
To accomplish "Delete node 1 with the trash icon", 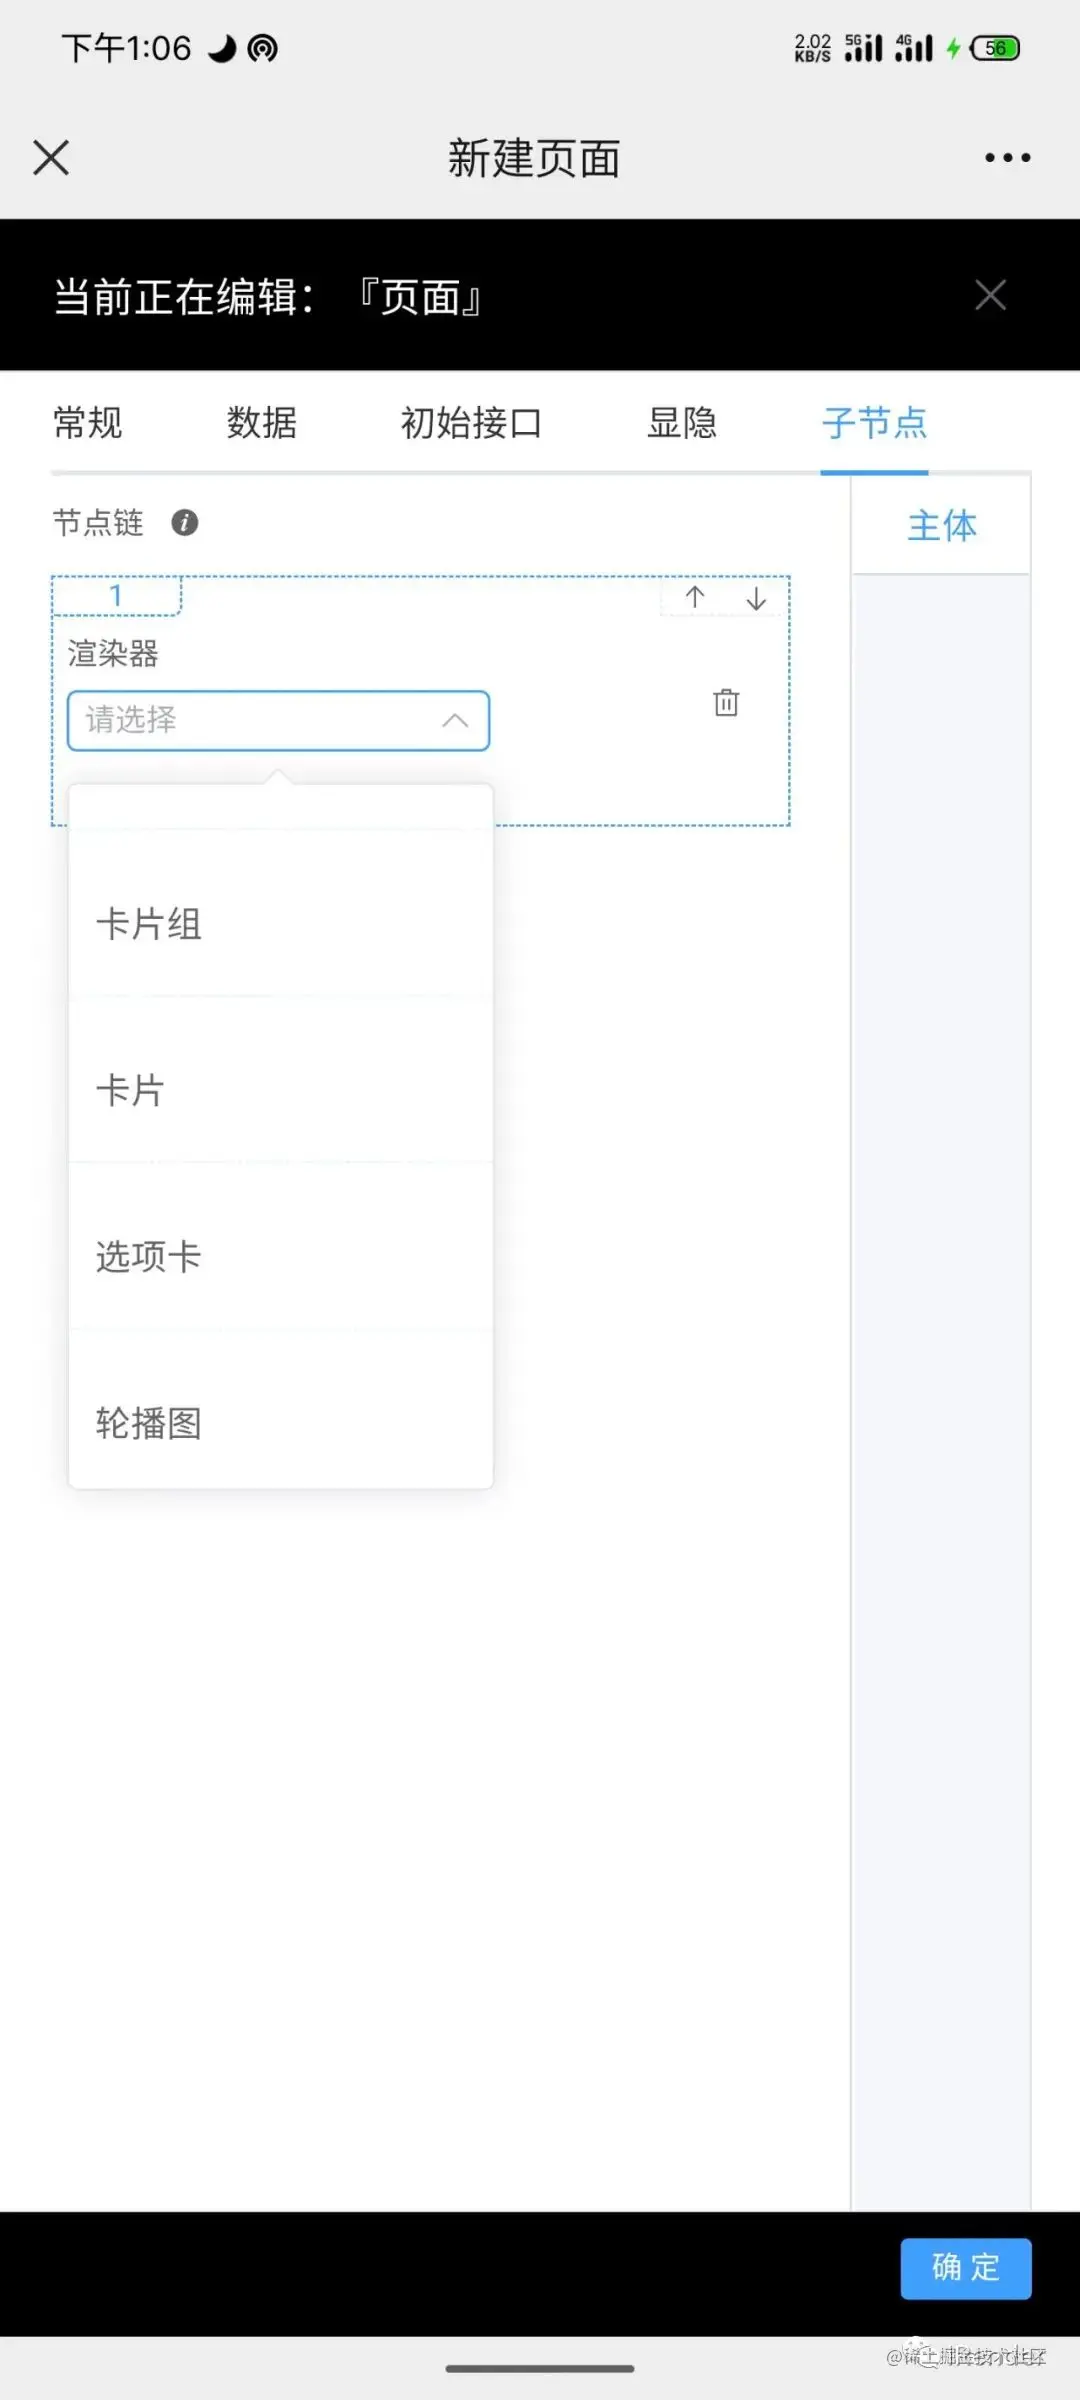I will 726,703.
